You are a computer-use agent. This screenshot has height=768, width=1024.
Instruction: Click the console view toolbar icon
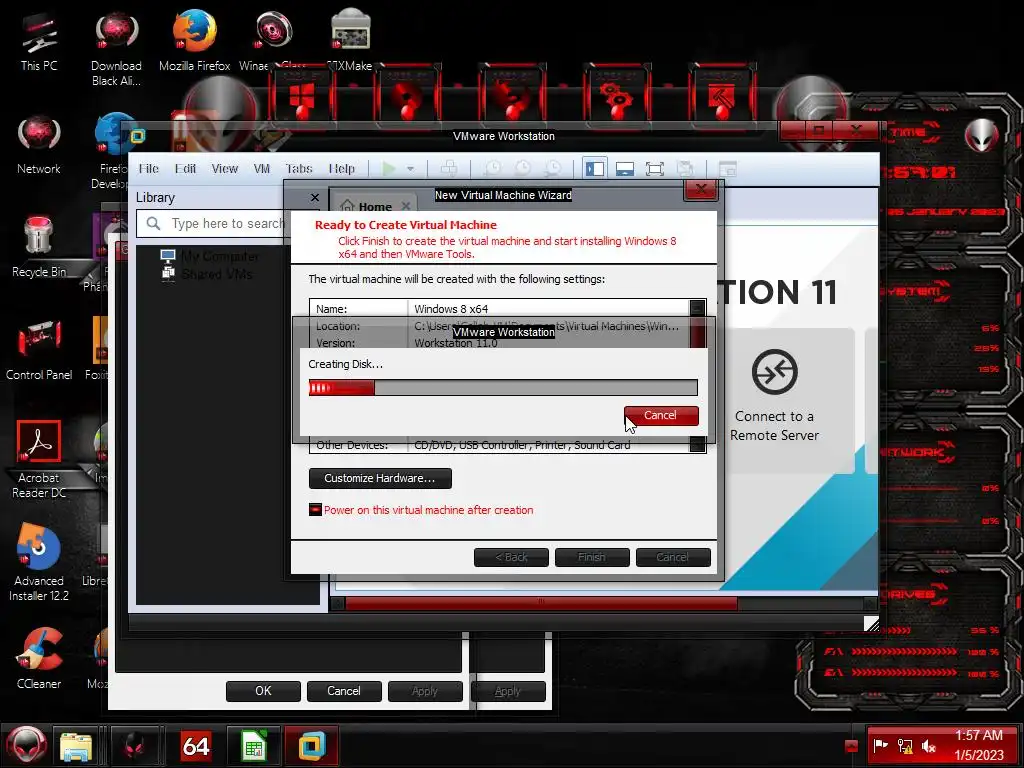coord(728,168)
